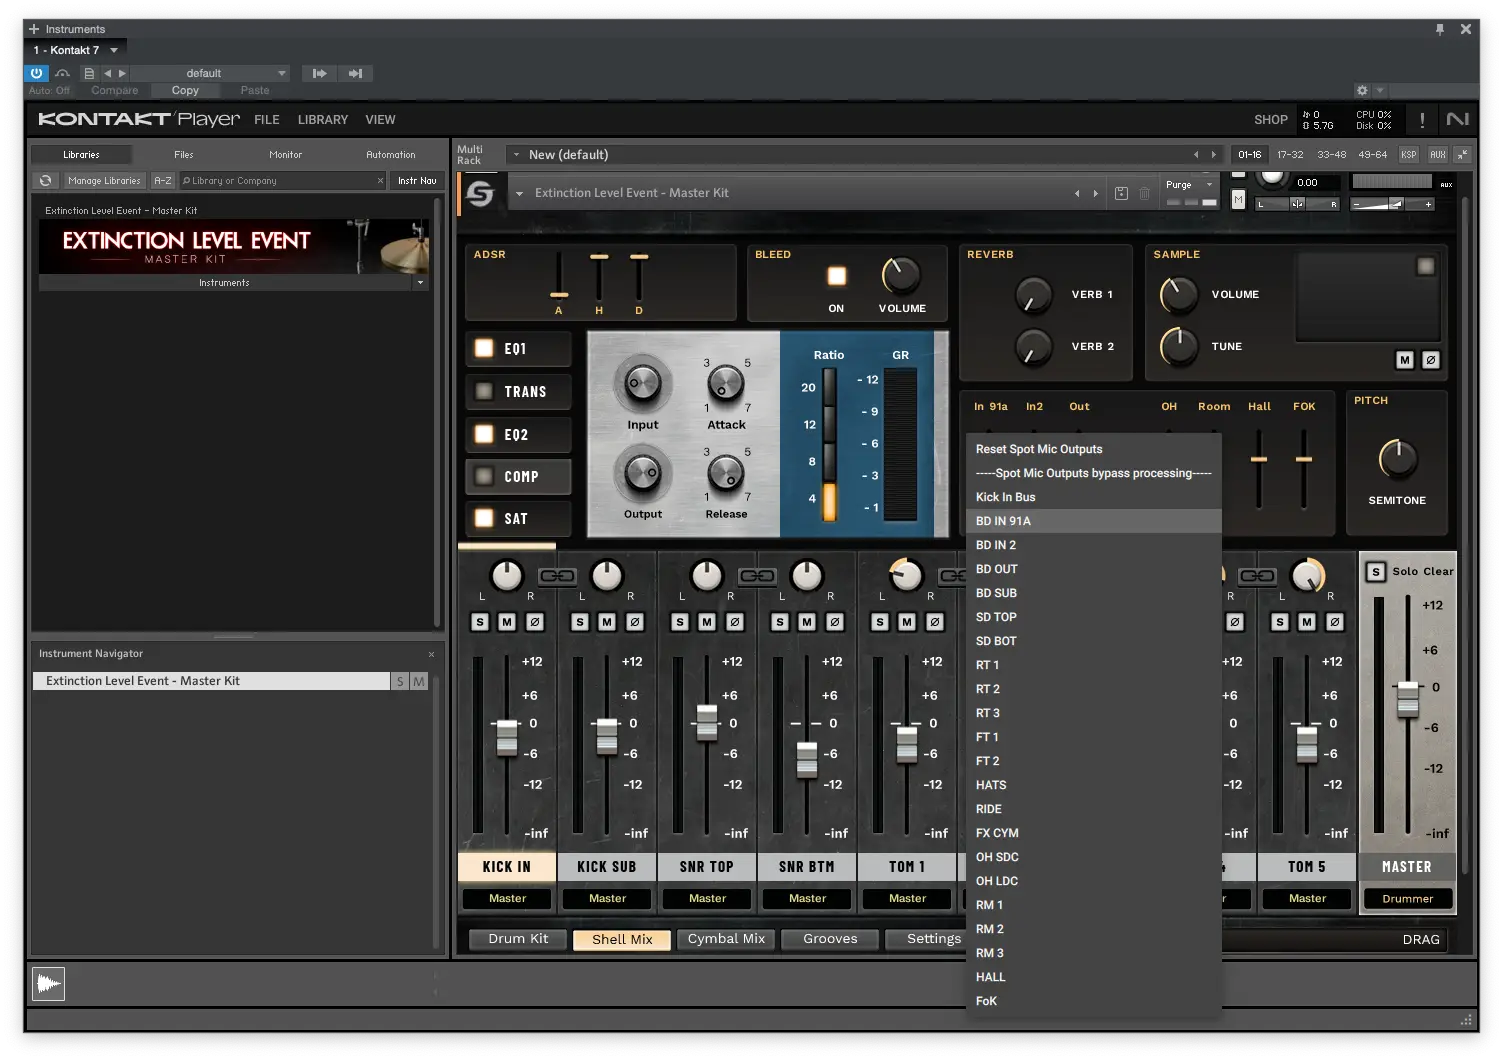
Task: Click the link icon between KICK IN and KICK SUB
Action: tap(557, 576)
